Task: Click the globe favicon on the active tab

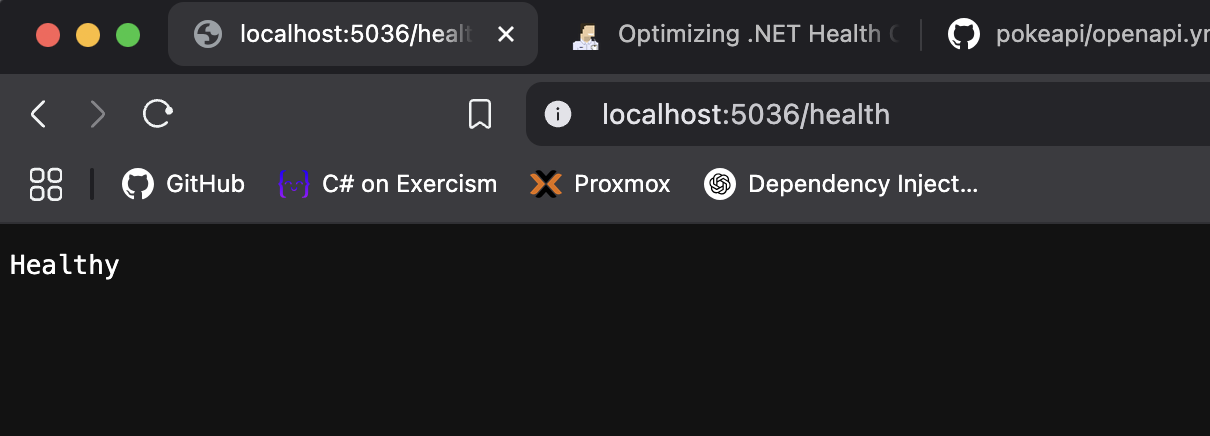Action: [x=208, y=35]
